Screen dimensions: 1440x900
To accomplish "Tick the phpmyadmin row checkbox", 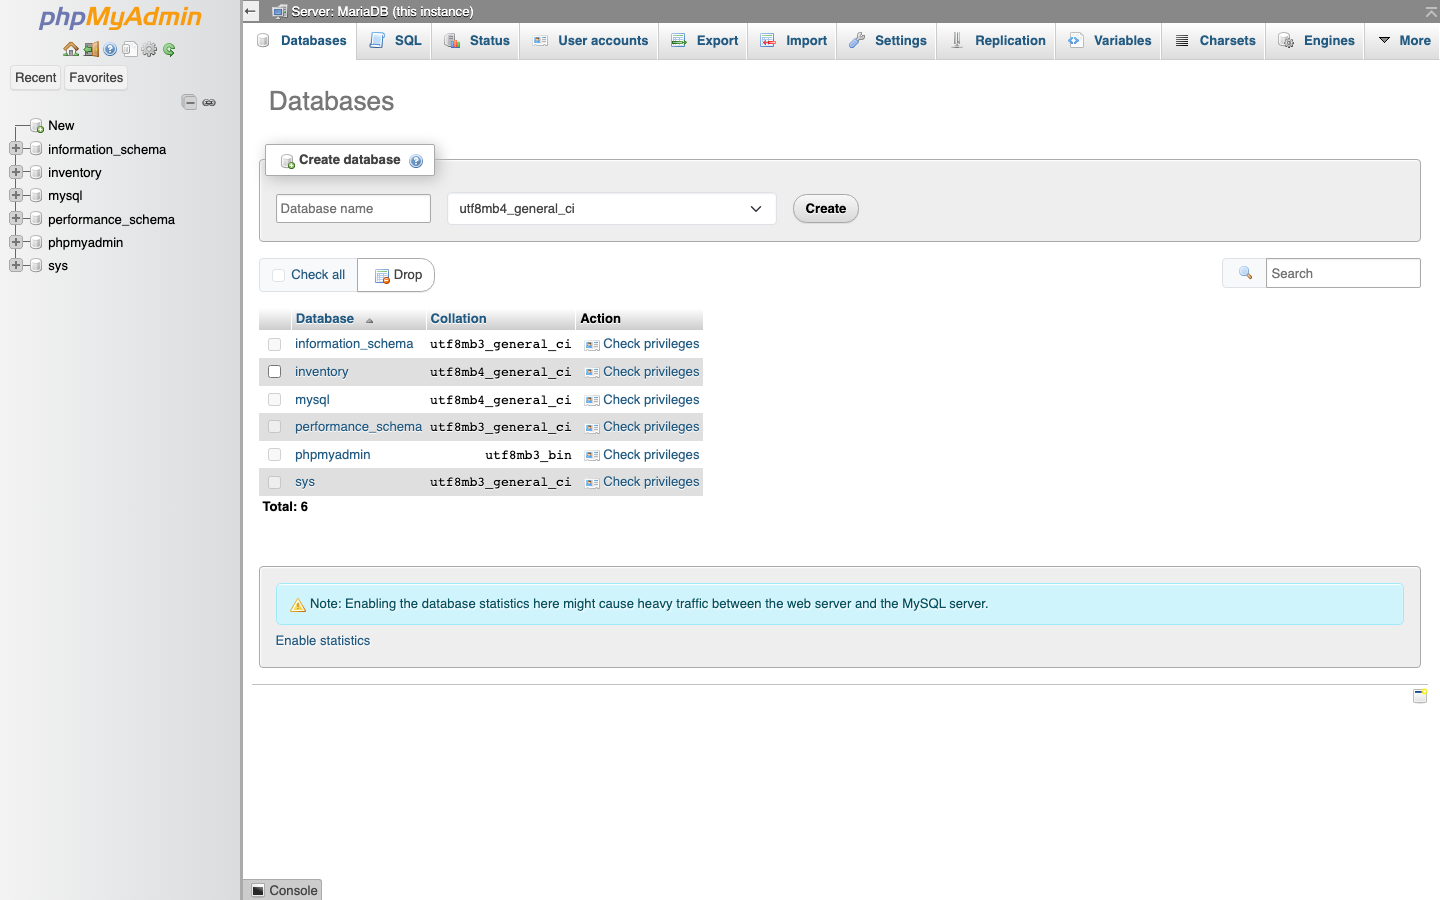I will [274, 455].
